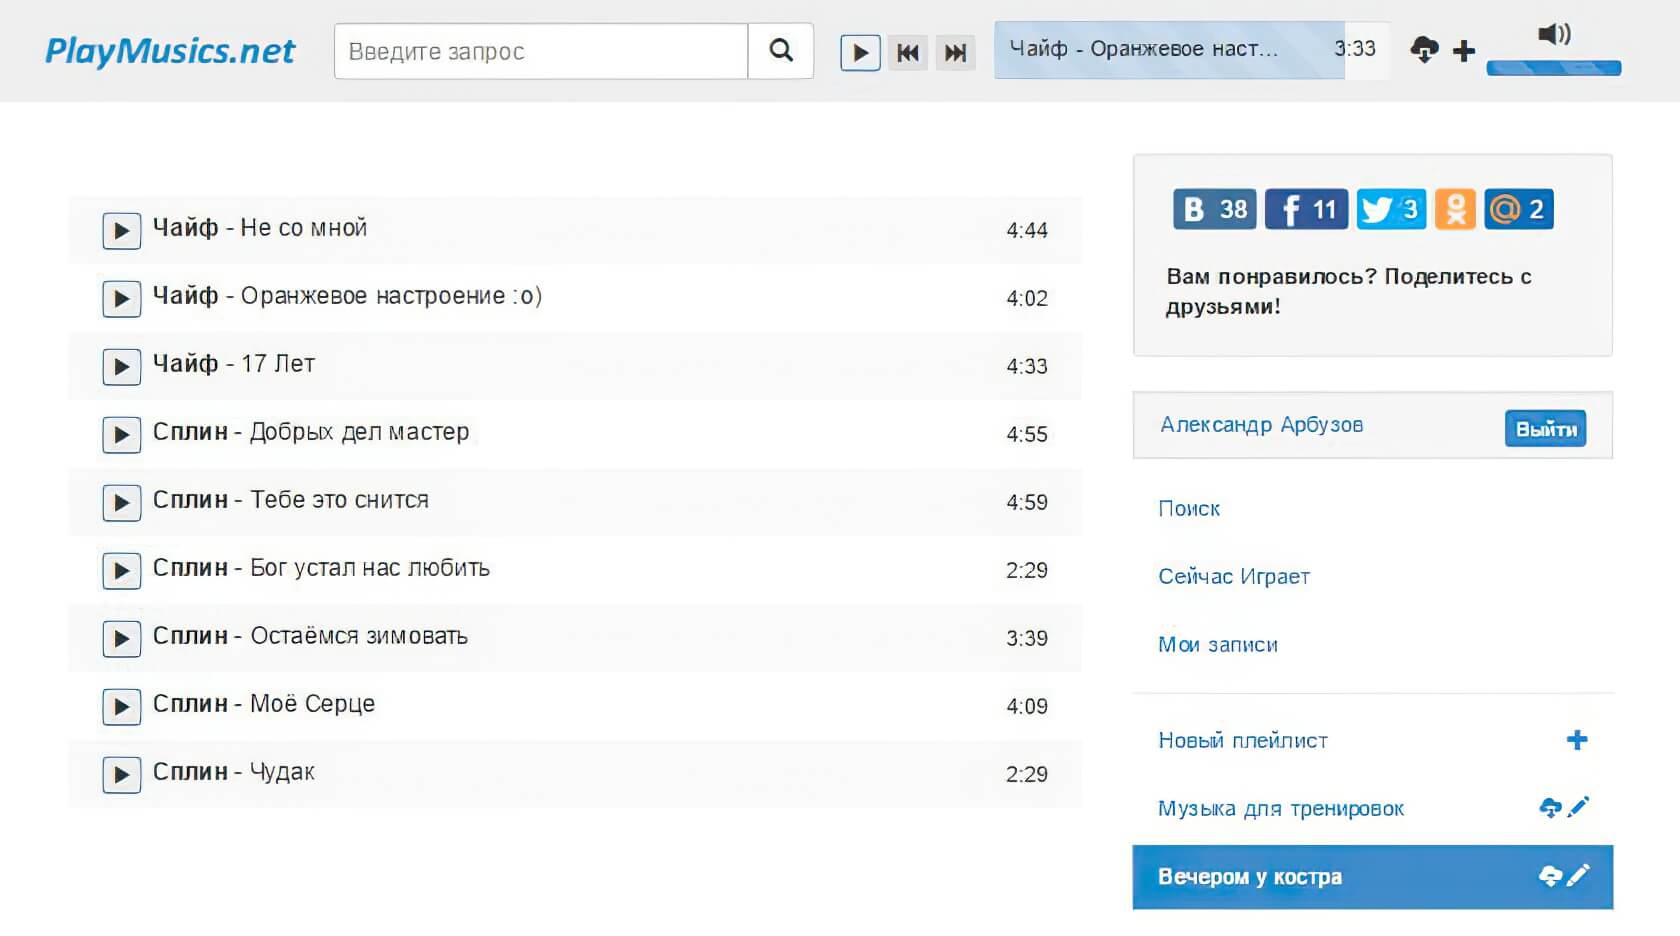Click the 4:44 duration of Не со мной

pyautogui.click(x=1027, y=231)
